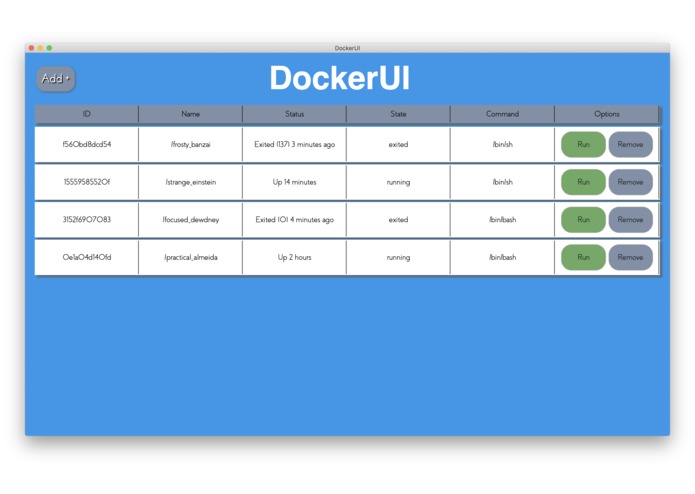Select the /focused_dewdney name cell
Screen dimensions: 695x494
click(191, 220)
